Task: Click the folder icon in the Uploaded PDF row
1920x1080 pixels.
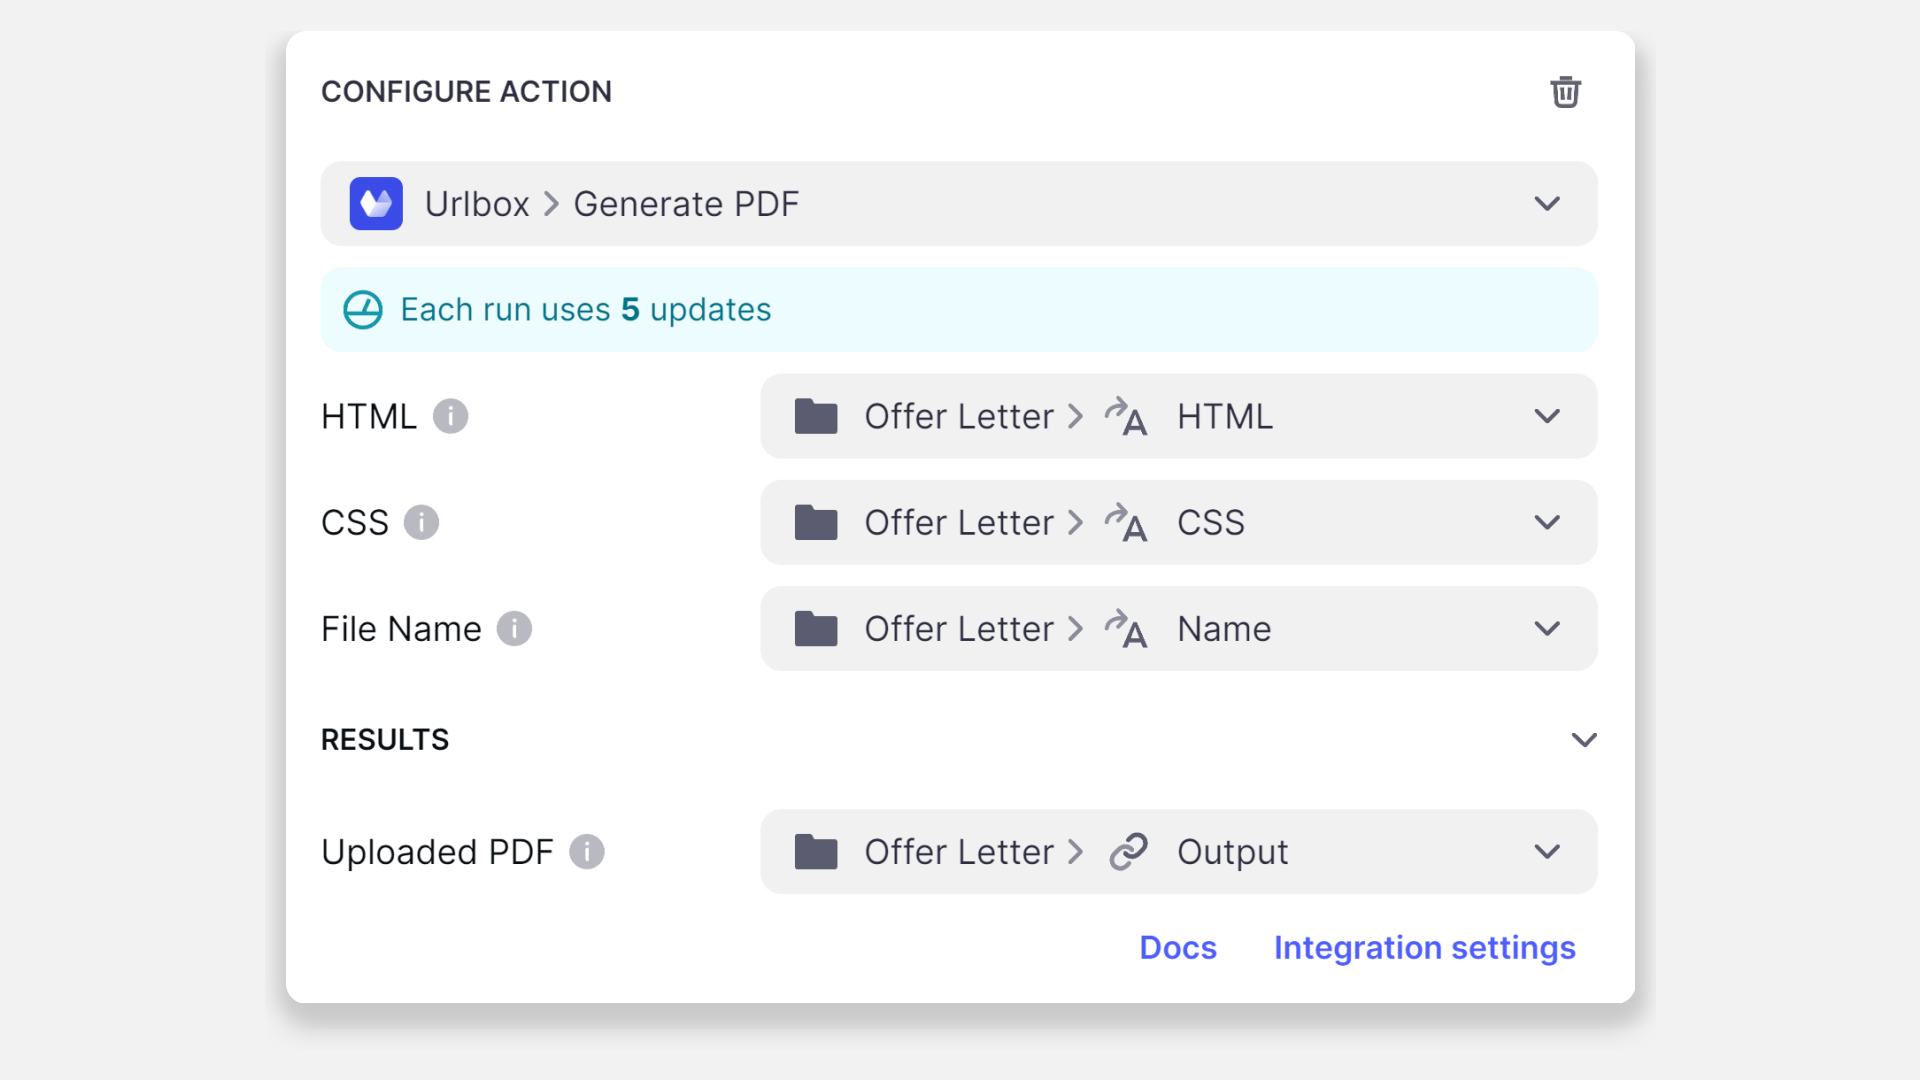Action: (817, 852)
